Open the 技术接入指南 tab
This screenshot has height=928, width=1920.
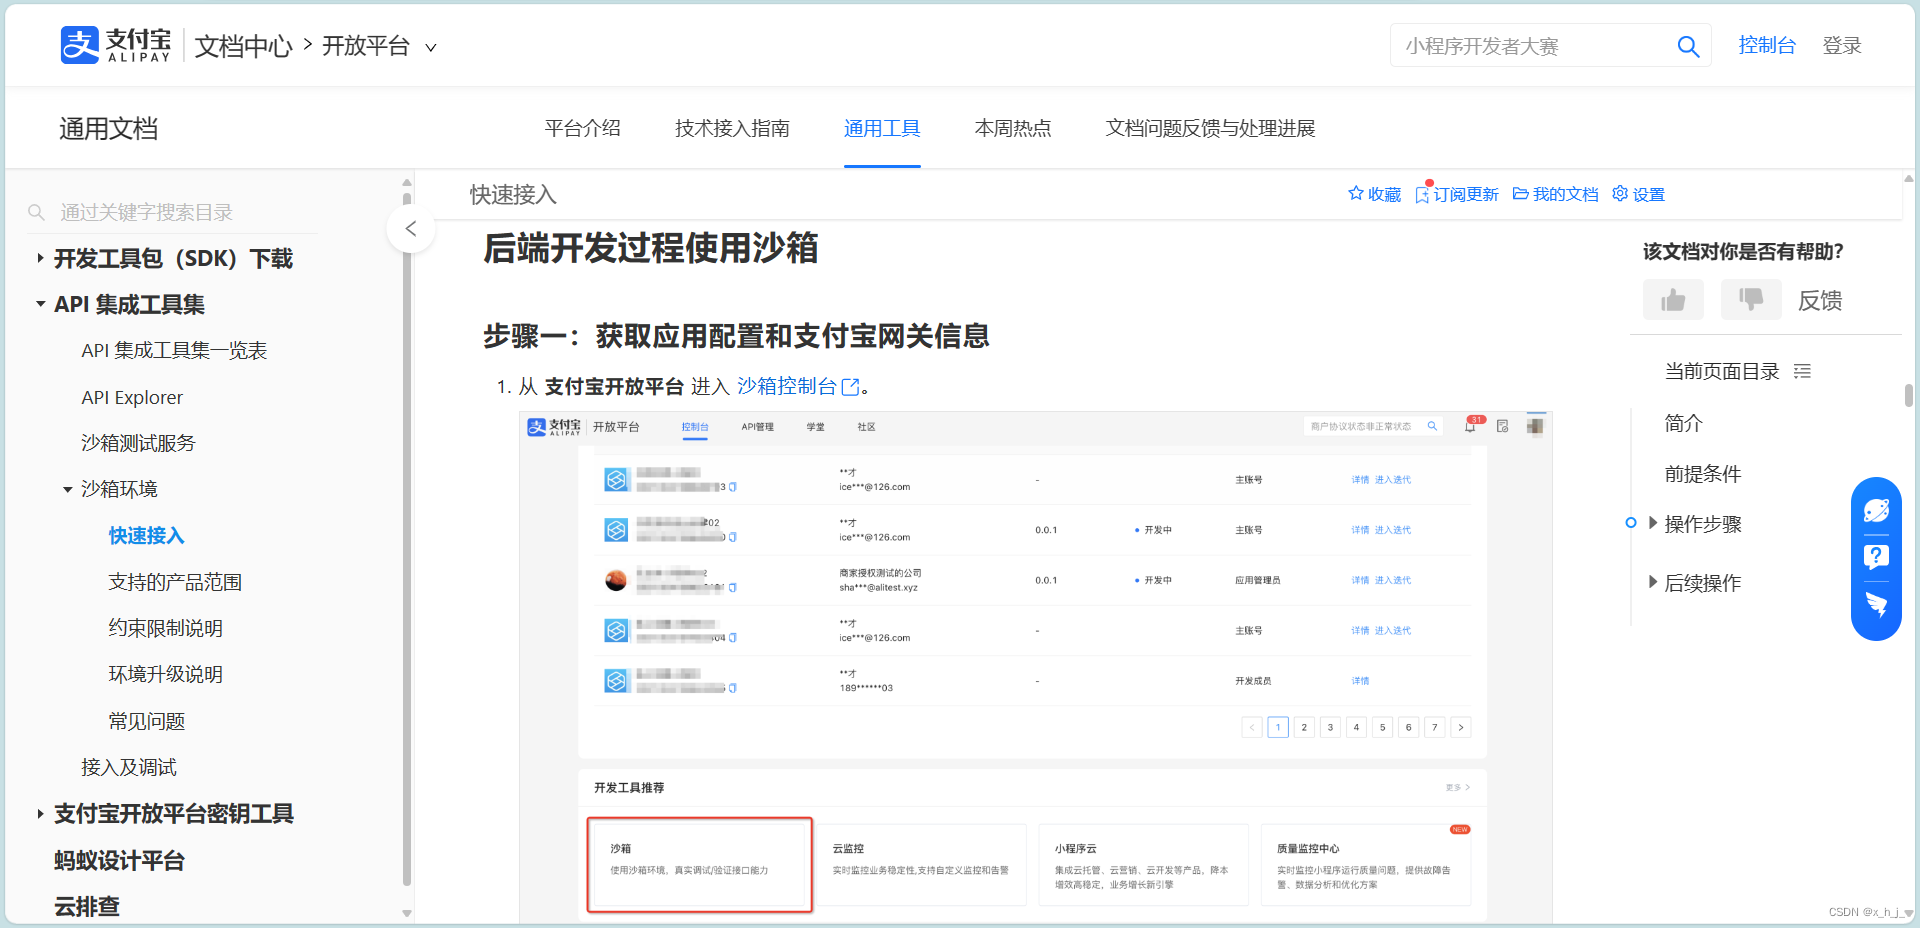coord(732,128)
